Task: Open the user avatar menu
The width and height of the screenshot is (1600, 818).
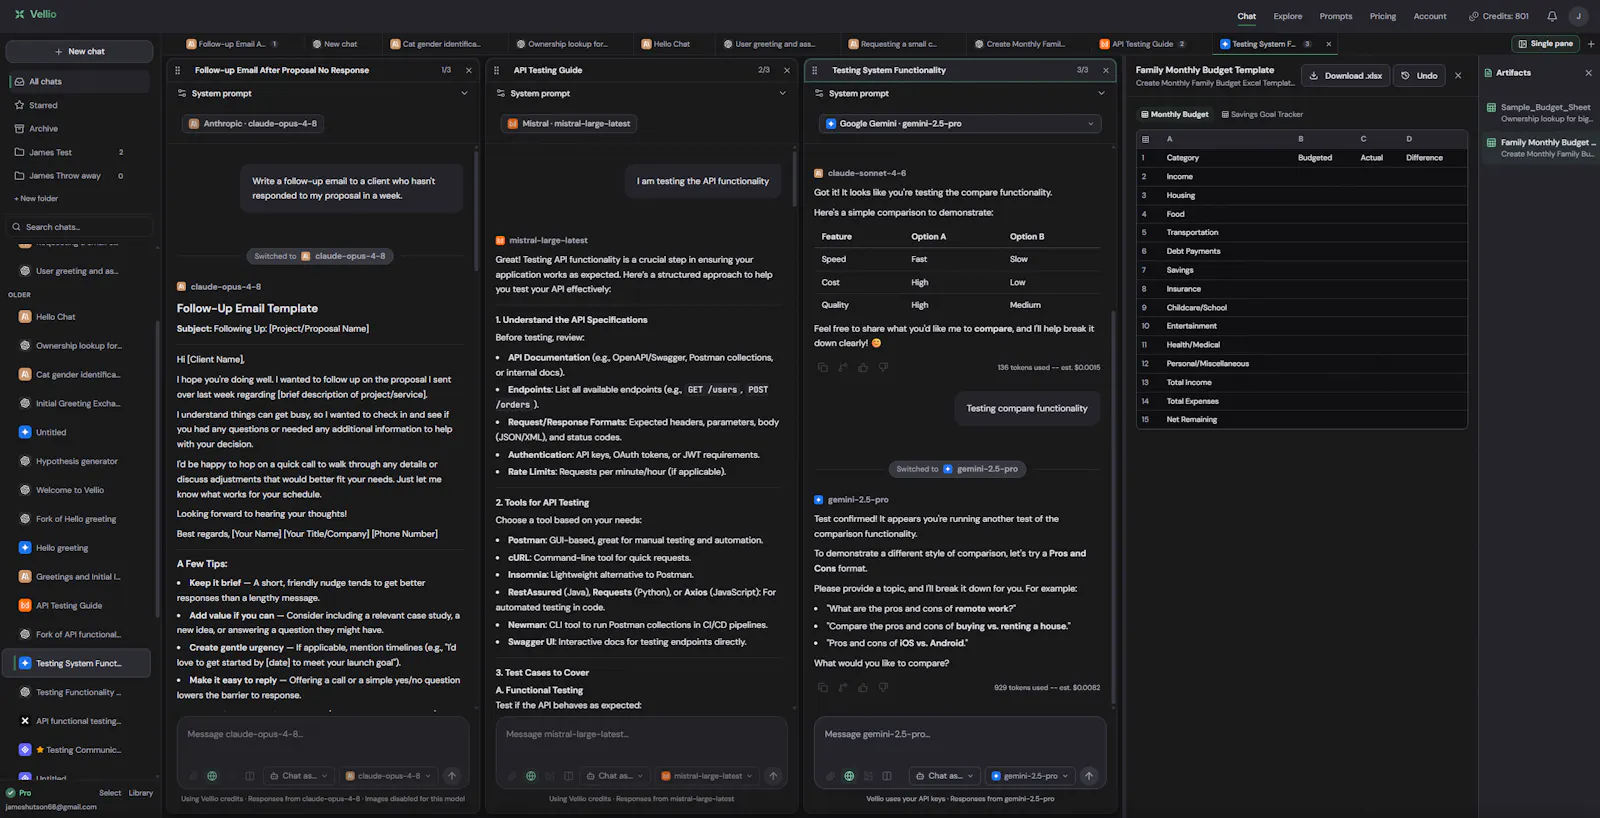Action: click(1578, 16)
